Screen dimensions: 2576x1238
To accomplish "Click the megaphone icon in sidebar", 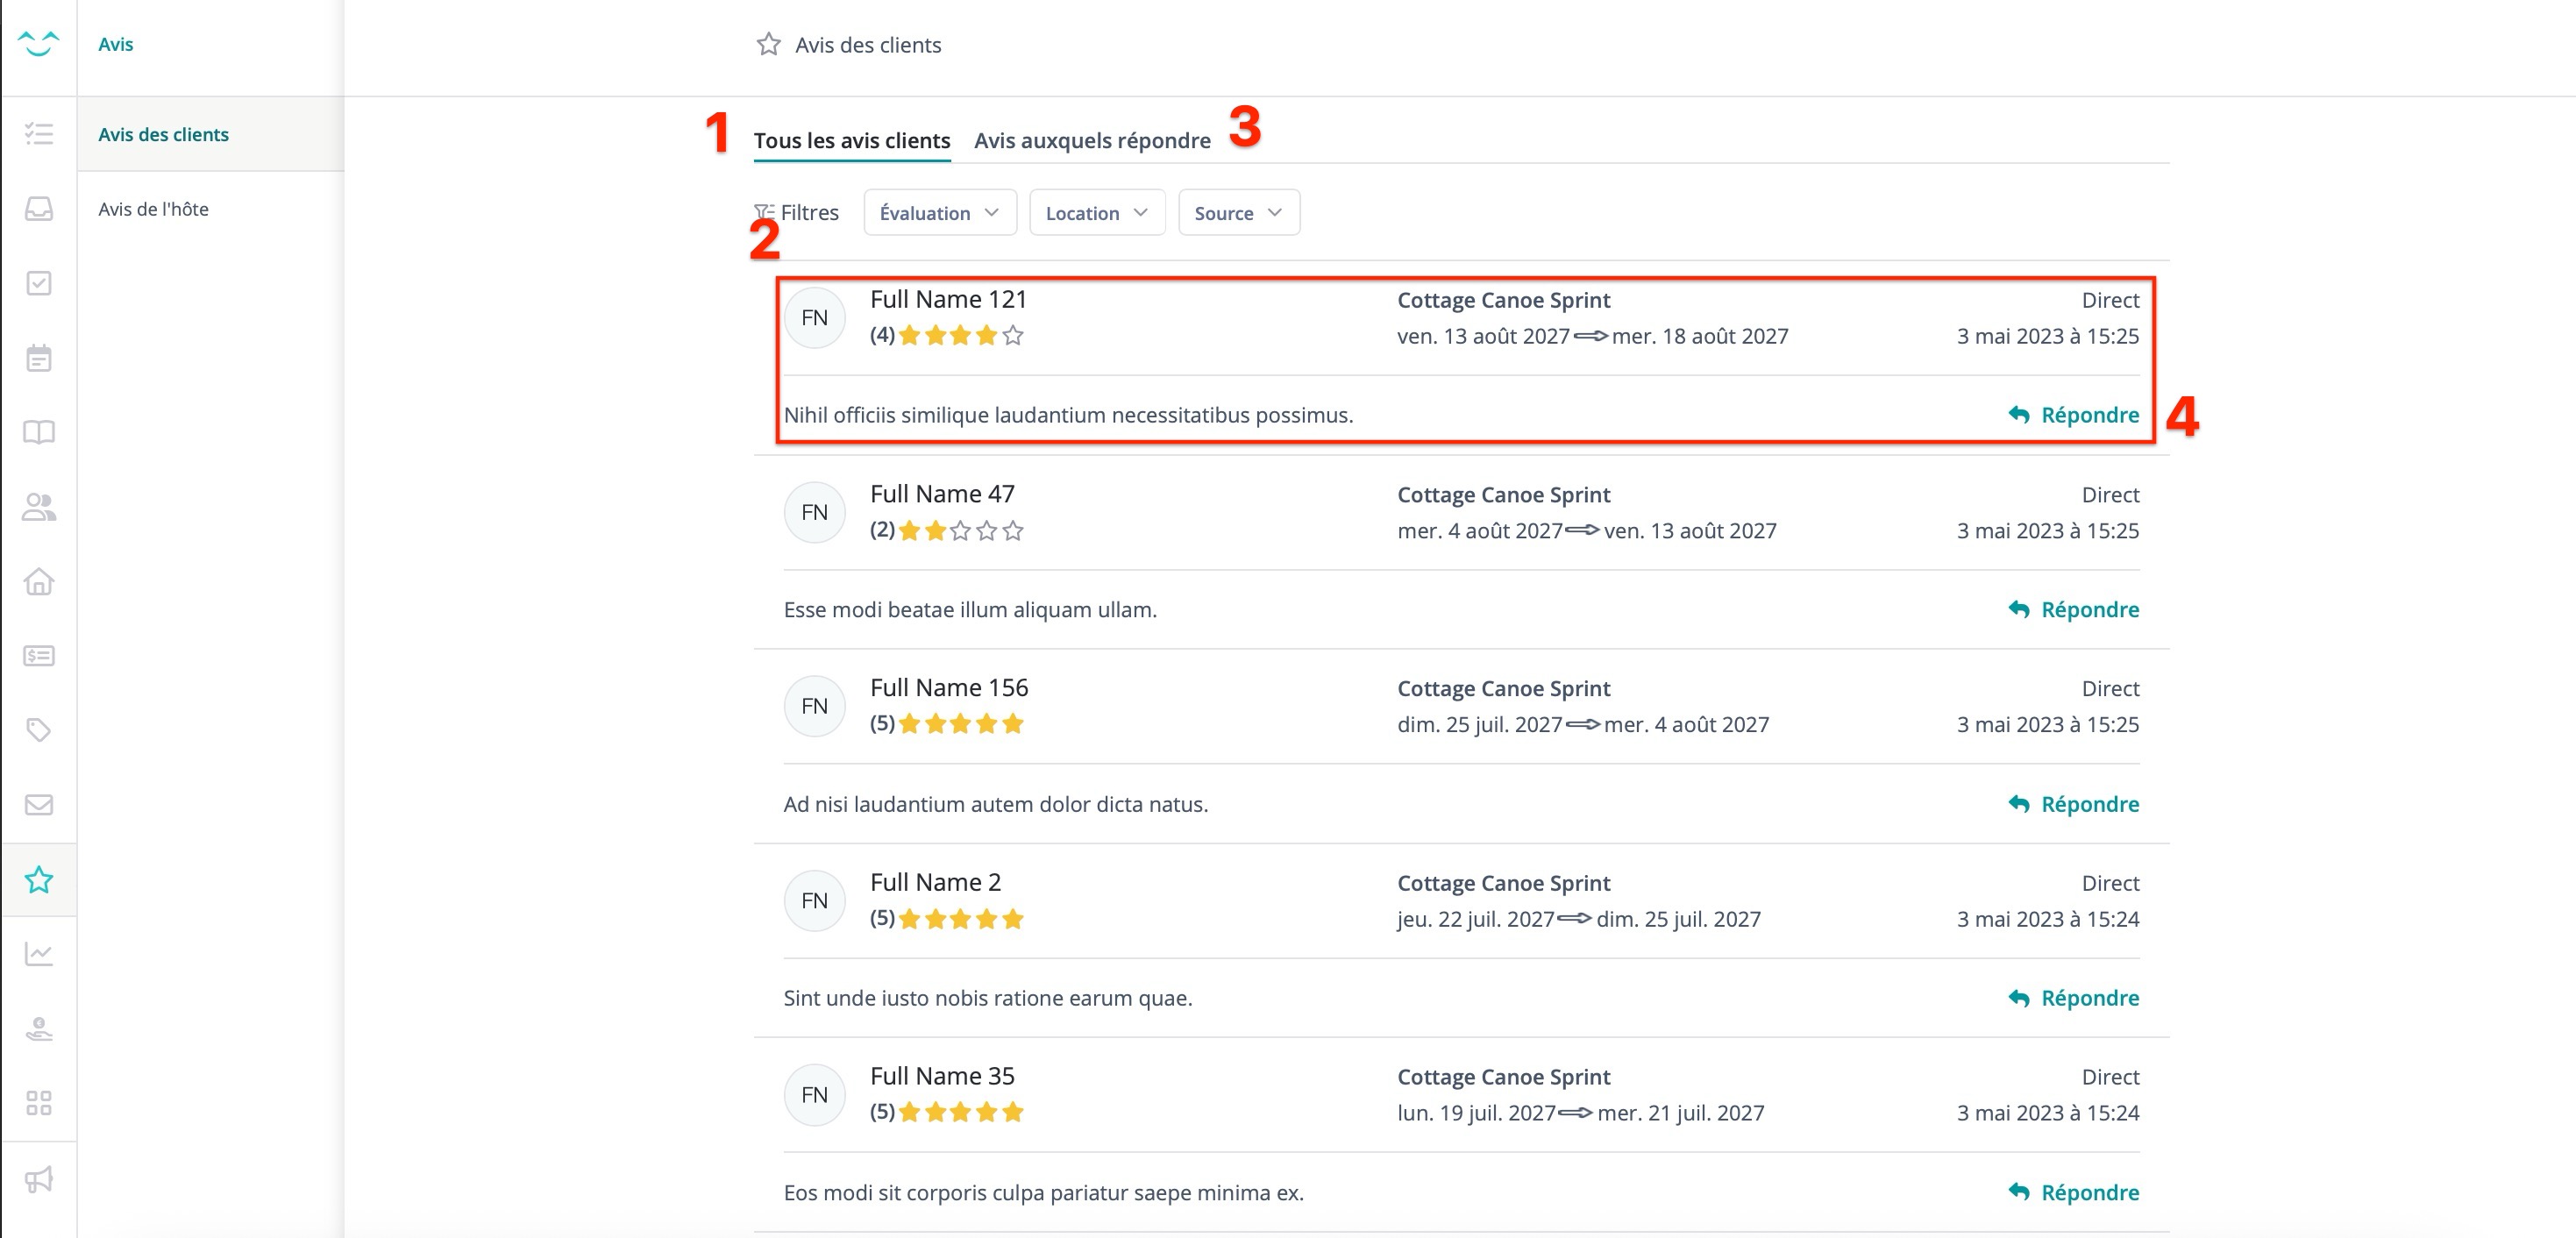I will coord(39,1179).
